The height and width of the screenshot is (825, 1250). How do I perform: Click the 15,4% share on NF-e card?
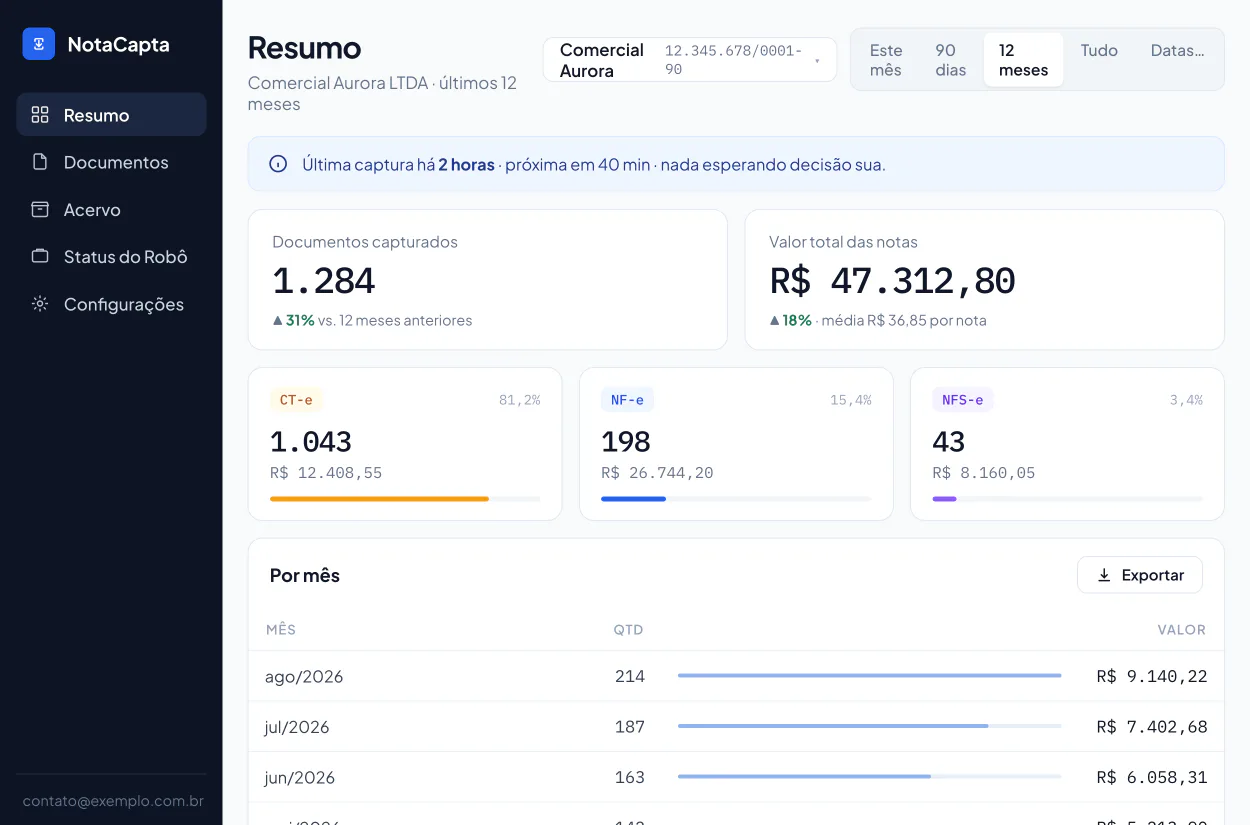pos(851,400)
